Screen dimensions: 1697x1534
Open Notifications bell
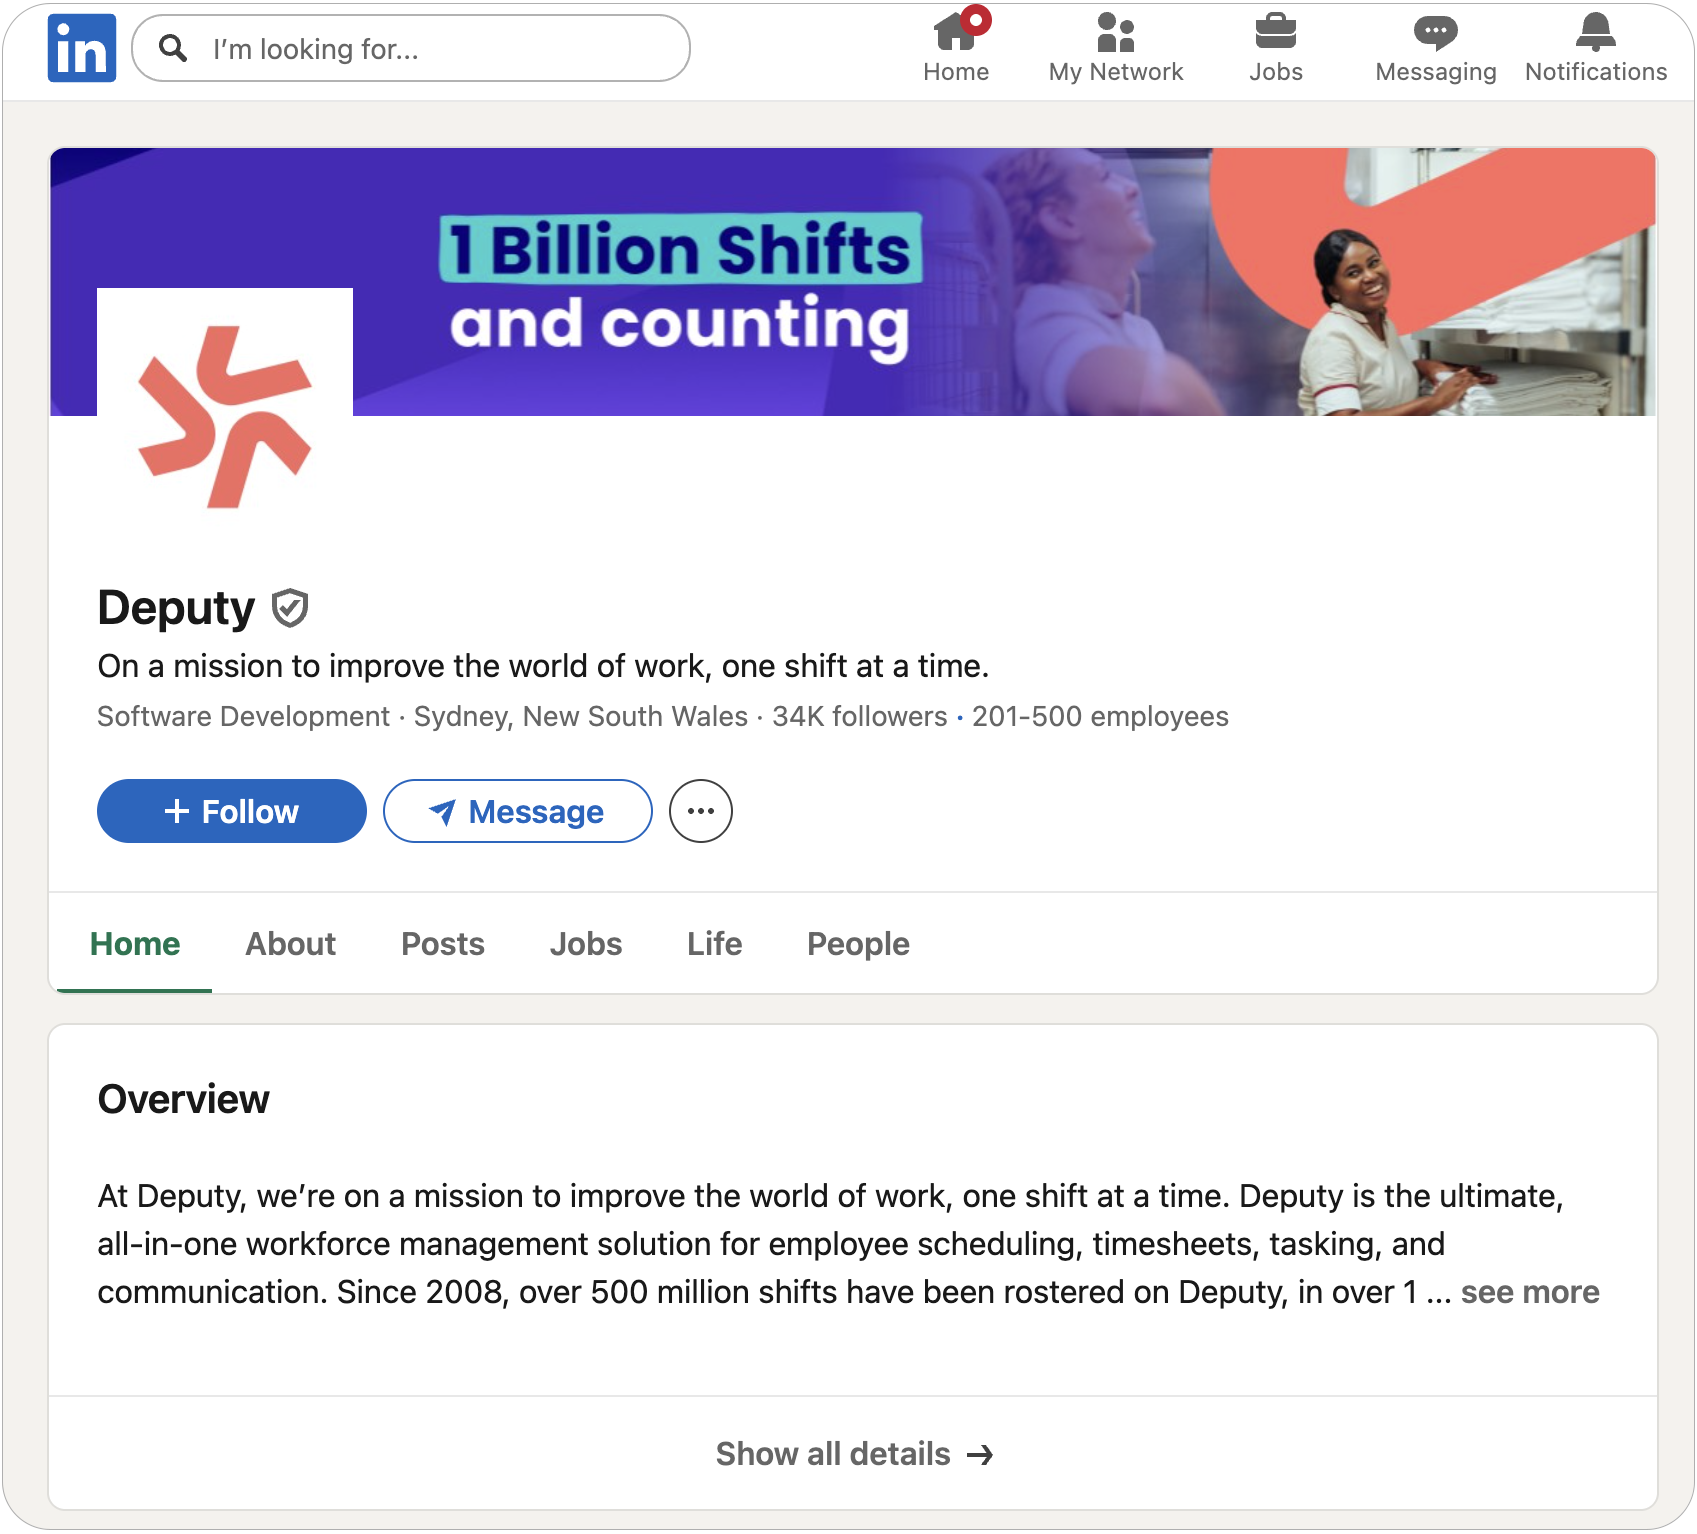[1596, 47]
